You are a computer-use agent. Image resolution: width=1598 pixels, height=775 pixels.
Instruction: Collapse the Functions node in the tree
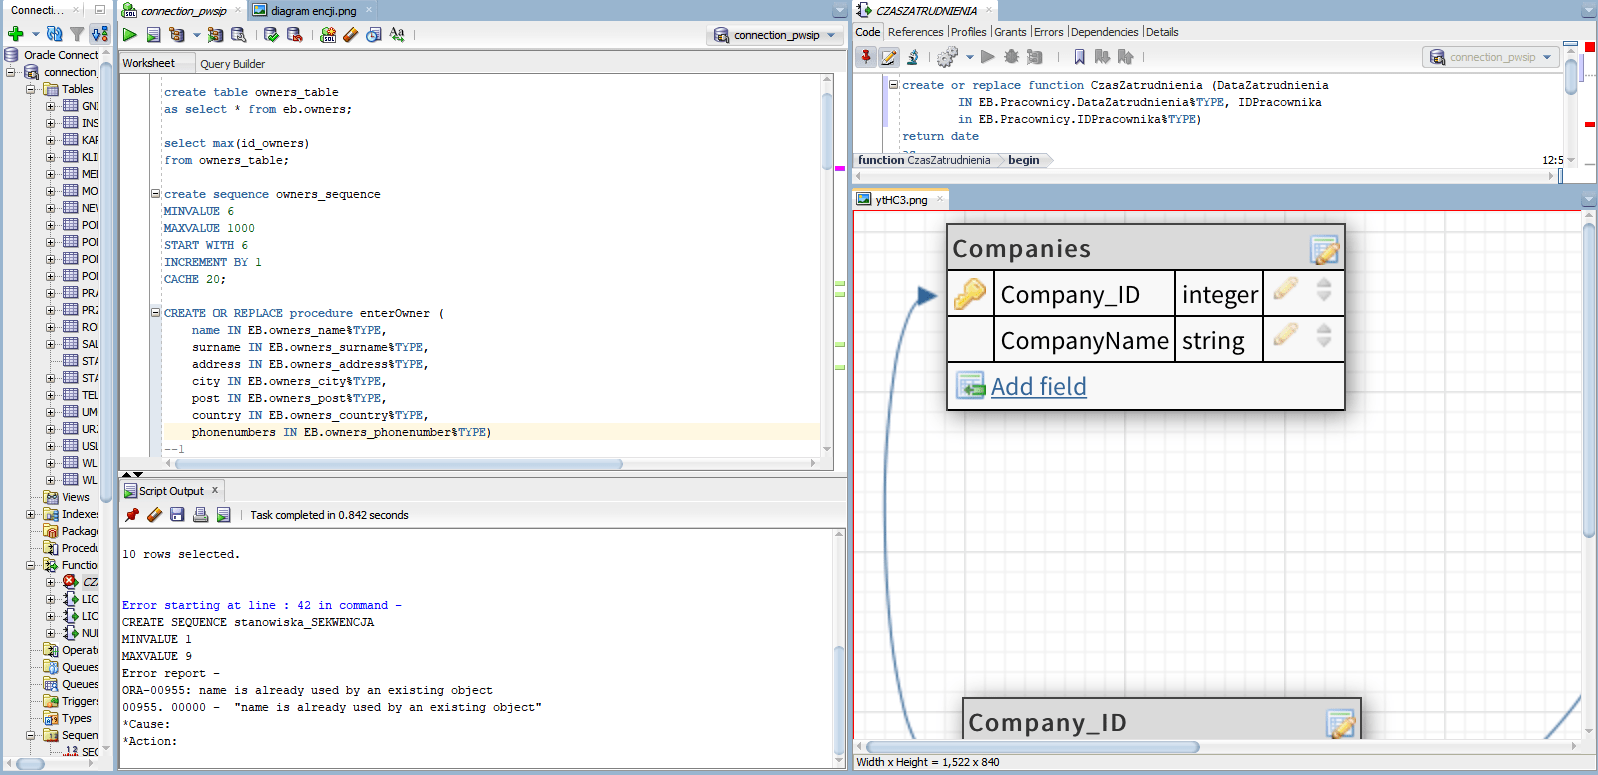(x=30, y=565)
